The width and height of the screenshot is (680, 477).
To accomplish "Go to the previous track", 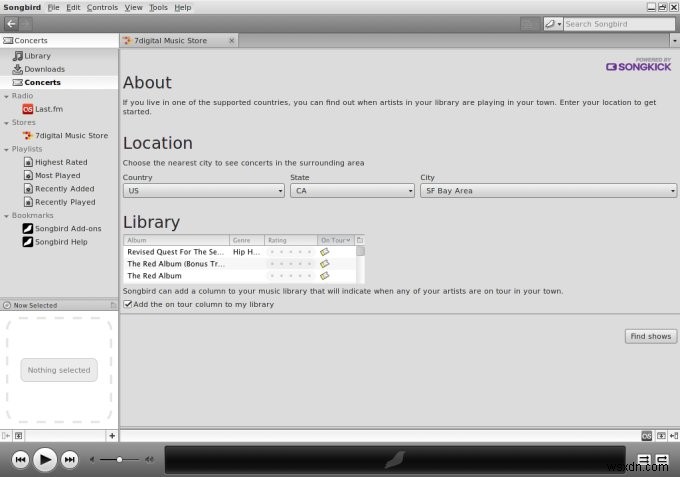I will pos(20,460).
